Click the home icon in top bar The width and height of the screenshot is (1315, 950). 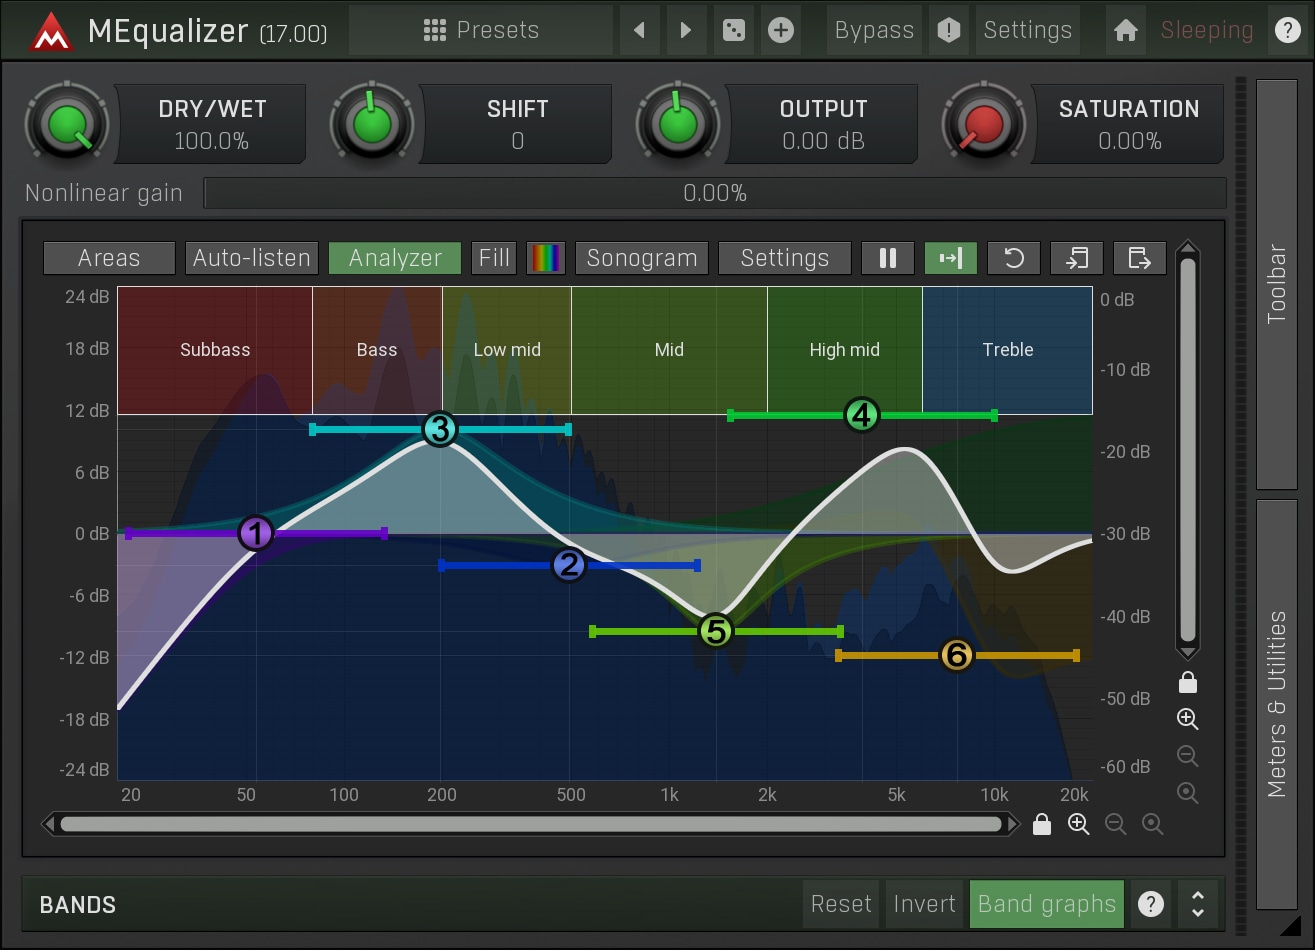point(1126,30)
